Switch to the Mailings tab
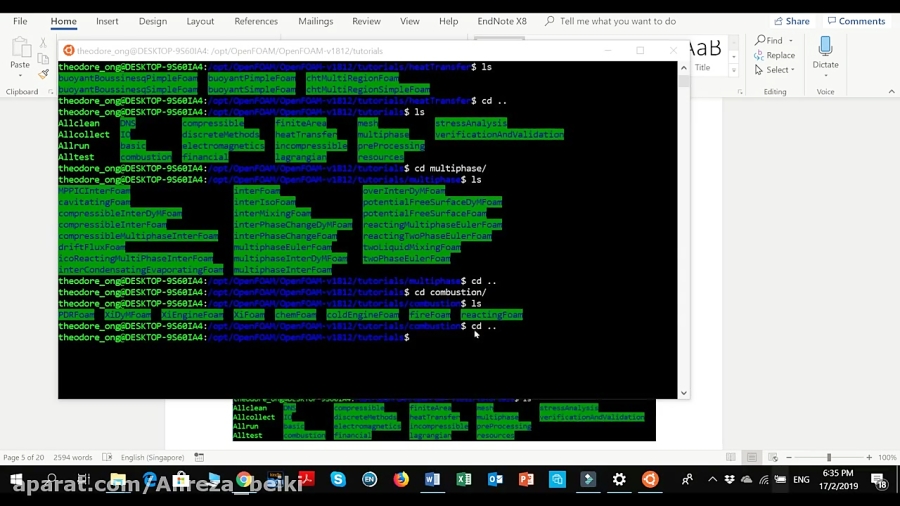The image size is (900, 506). (x=316, y=21)
